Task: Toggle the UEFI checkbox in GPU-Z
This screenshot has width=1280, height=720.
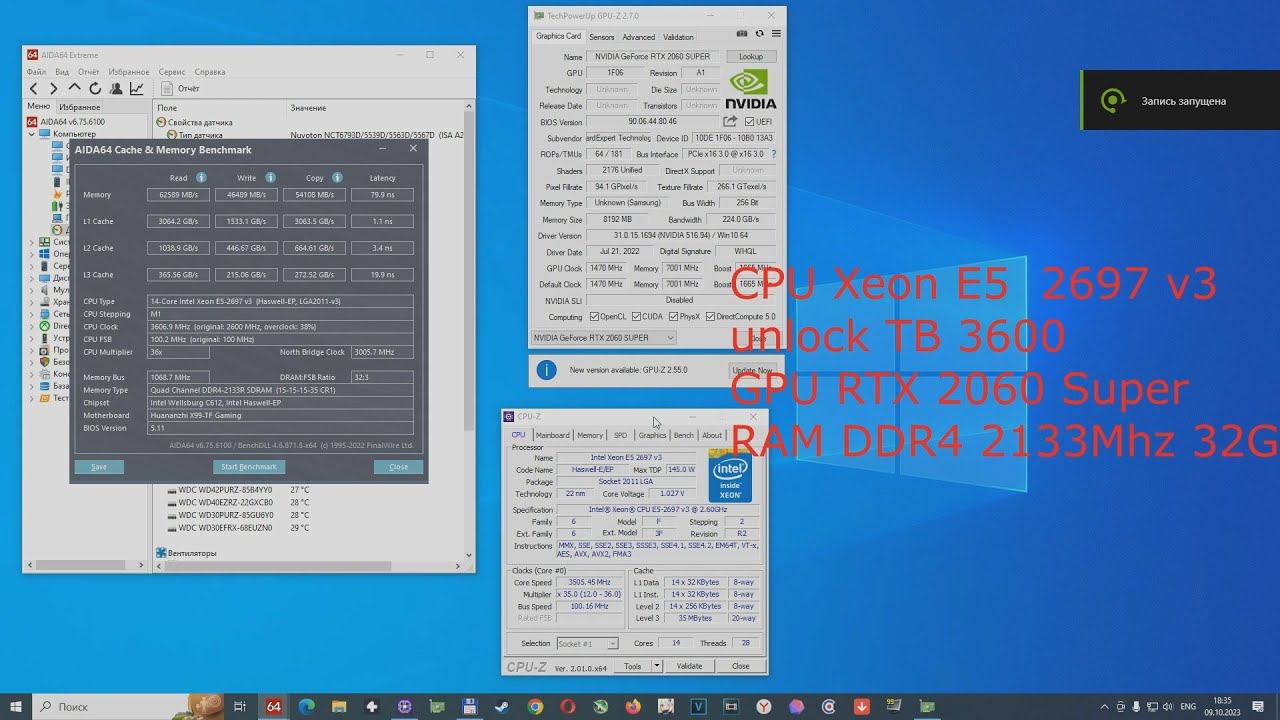Action: pos(749,122)
